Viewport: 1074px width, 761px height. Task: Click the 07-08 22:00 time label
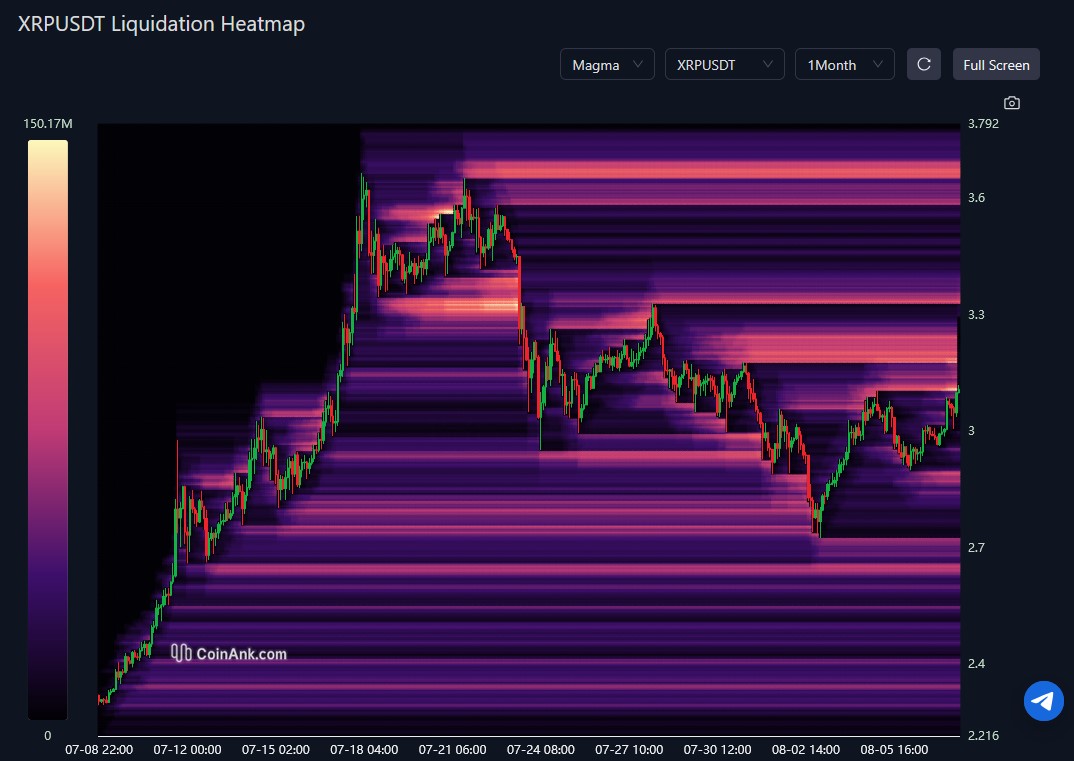(99, 749)
